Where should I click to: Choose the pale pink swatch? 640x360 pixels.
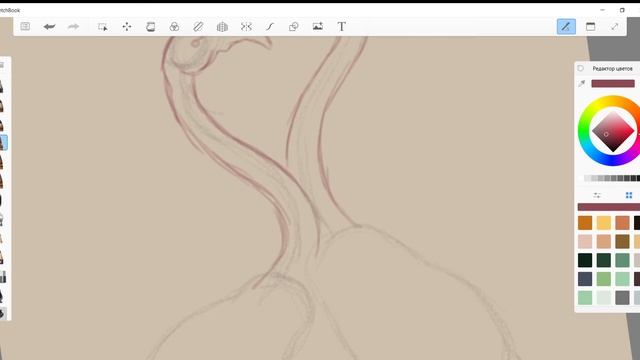click(x=585, y=242)
